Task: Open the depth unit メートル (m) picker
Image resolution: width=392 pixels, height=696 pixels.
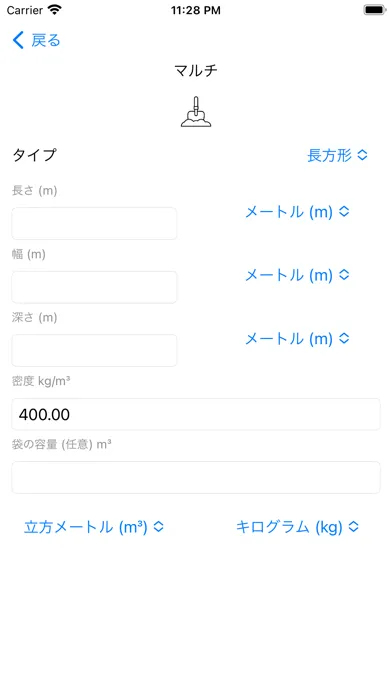Action: point(297,339)
